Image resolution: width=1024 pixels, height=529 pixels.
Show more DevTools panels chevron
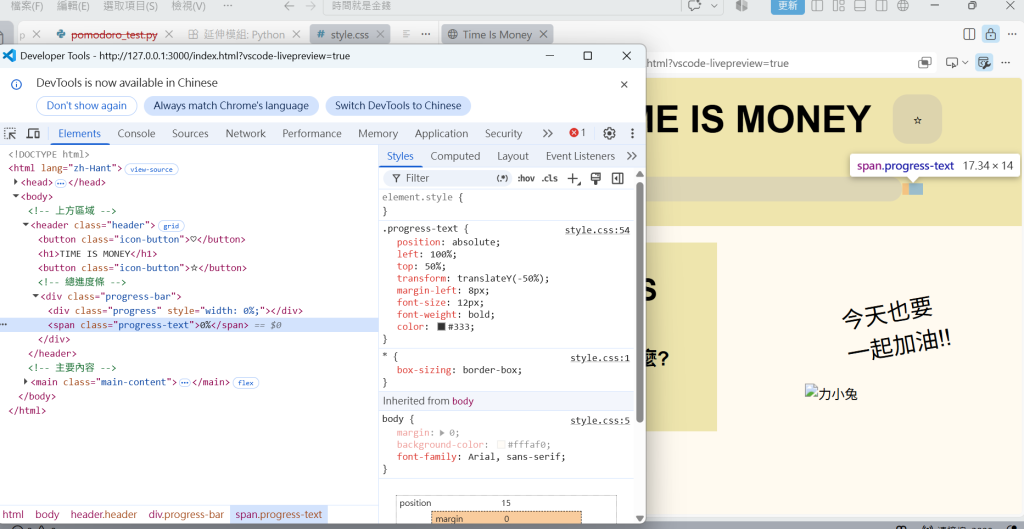[547, 133]
